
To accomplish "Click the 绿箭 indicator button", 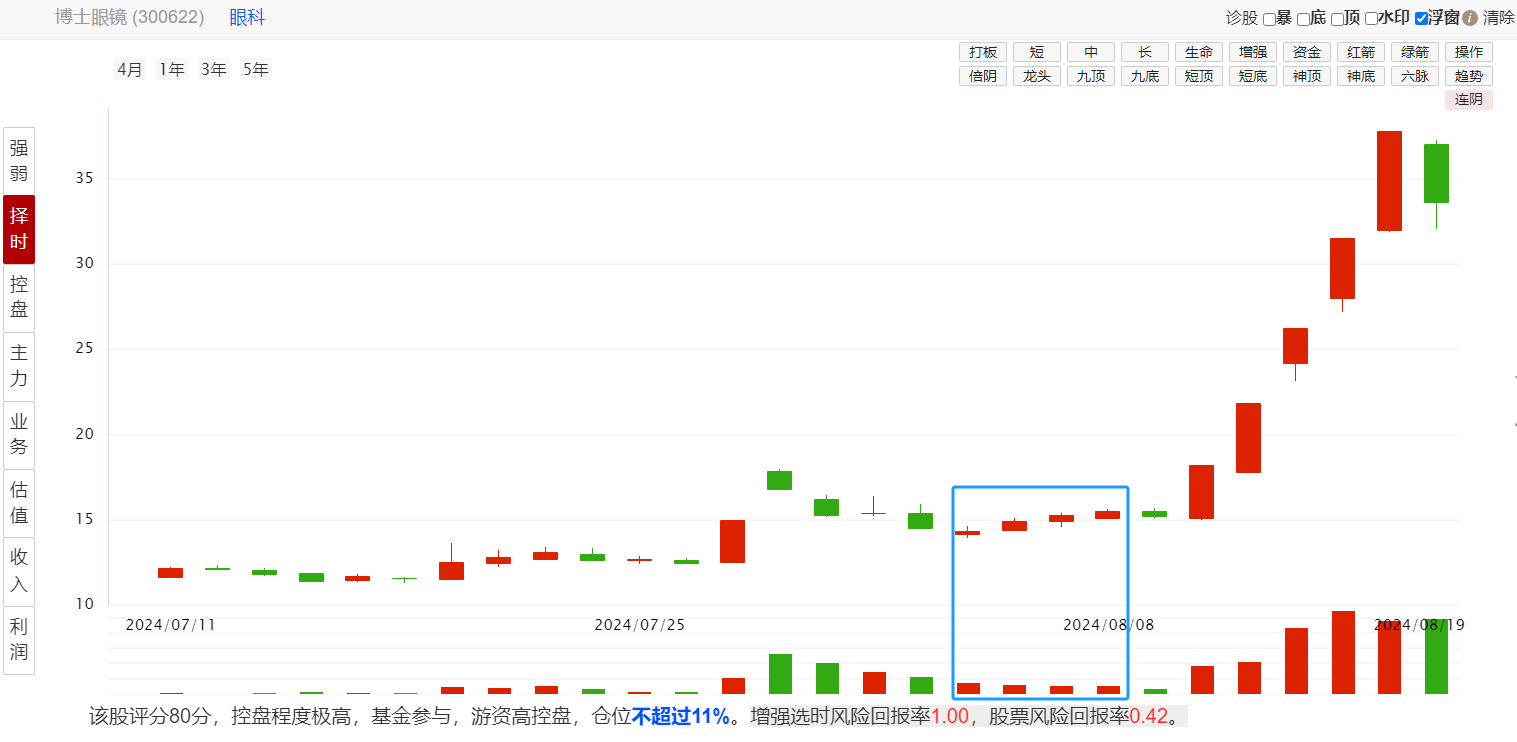I will pyautogui.click(x=1415, y=52).
